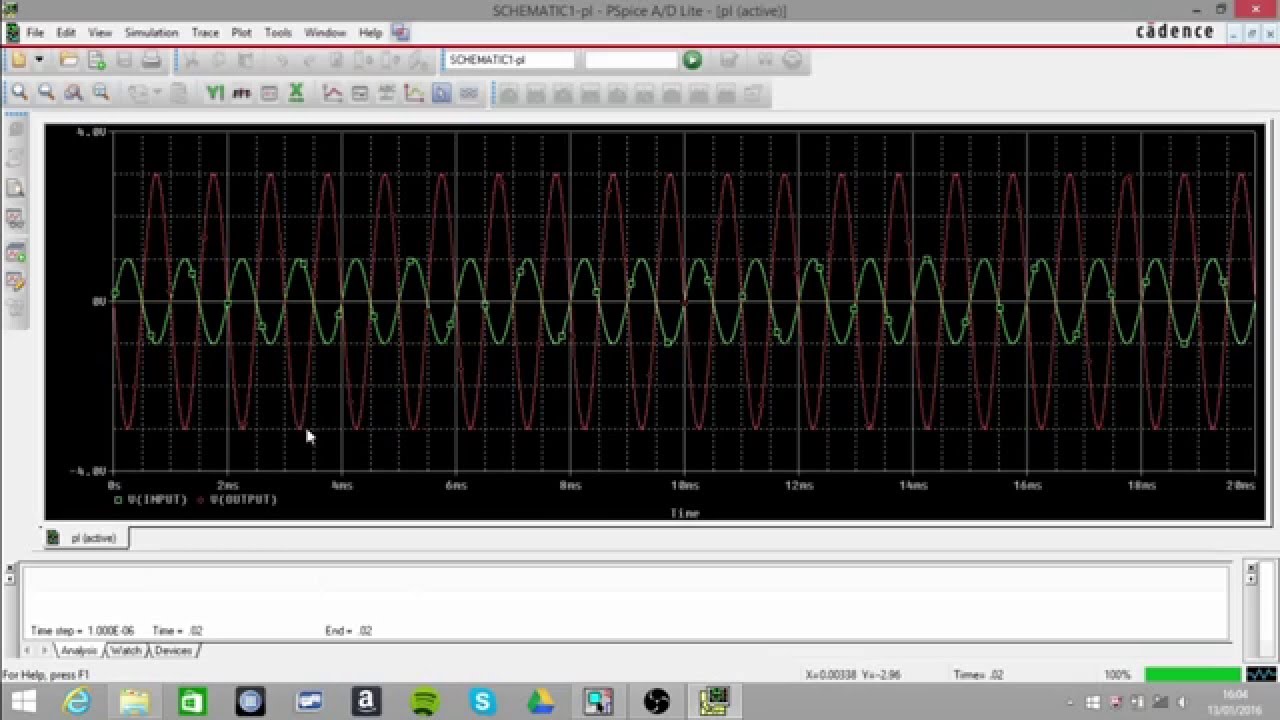This screenshot has width=1280, height=720.
Task: Click the waveform icon in the status bar
Action: pyautogui.click(x=1261, y=675)
